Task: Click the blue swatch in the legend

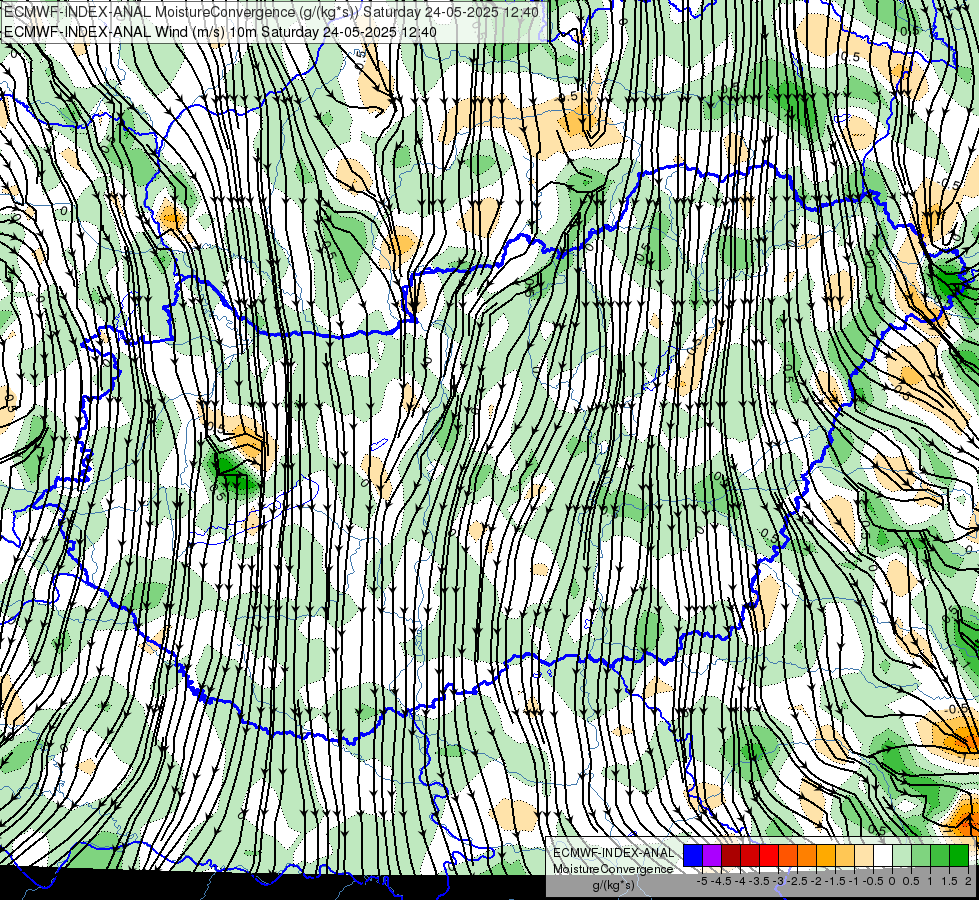Action: pyautogui.click(x=693, y=856)
